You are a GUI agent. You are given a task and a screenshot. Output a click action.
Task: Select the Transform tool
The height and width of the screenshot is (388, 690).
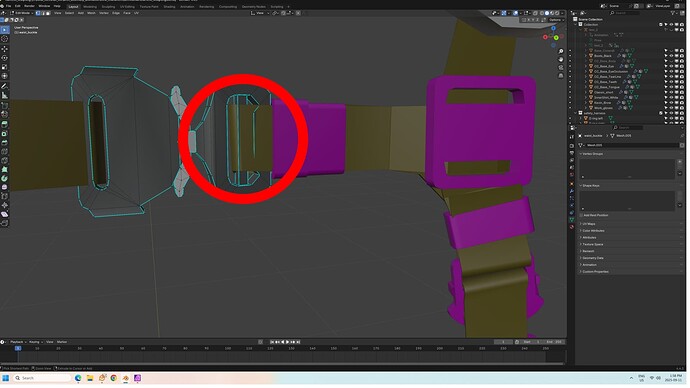[5, 77]
